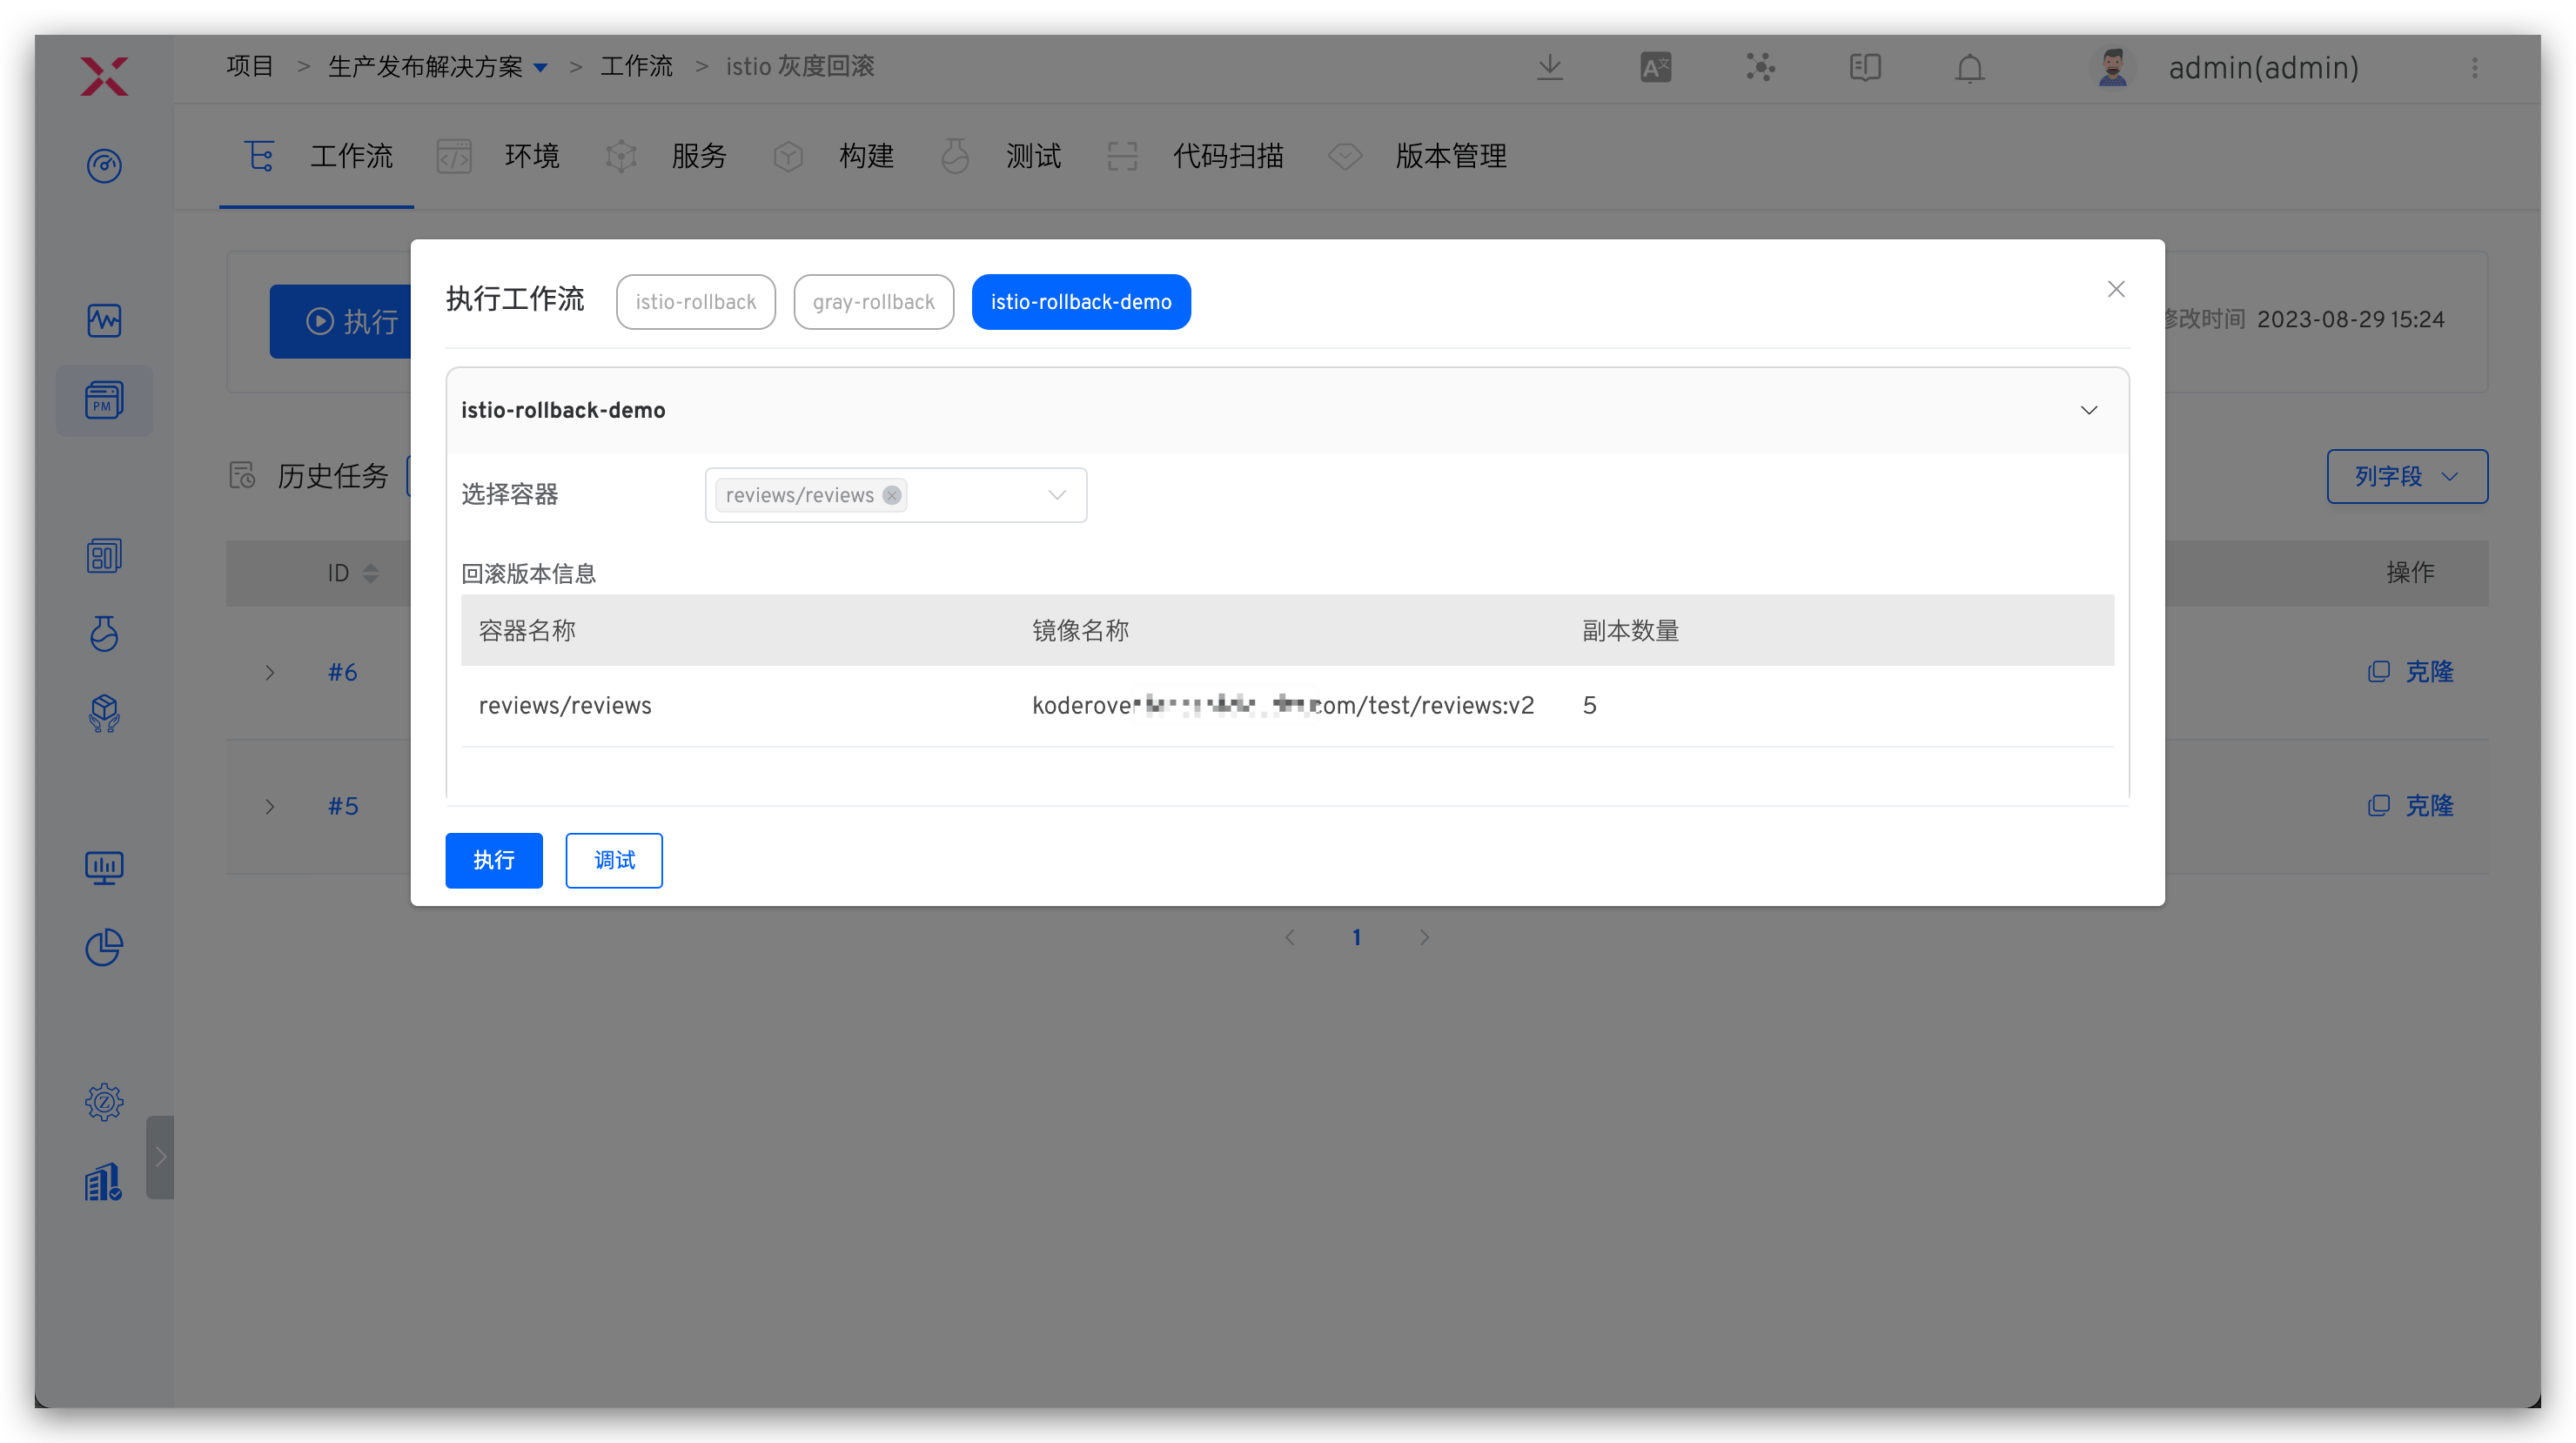Select the test flask icon in the sidebar
This screenshot has width=2576, height=1443.
pos(104,634)
